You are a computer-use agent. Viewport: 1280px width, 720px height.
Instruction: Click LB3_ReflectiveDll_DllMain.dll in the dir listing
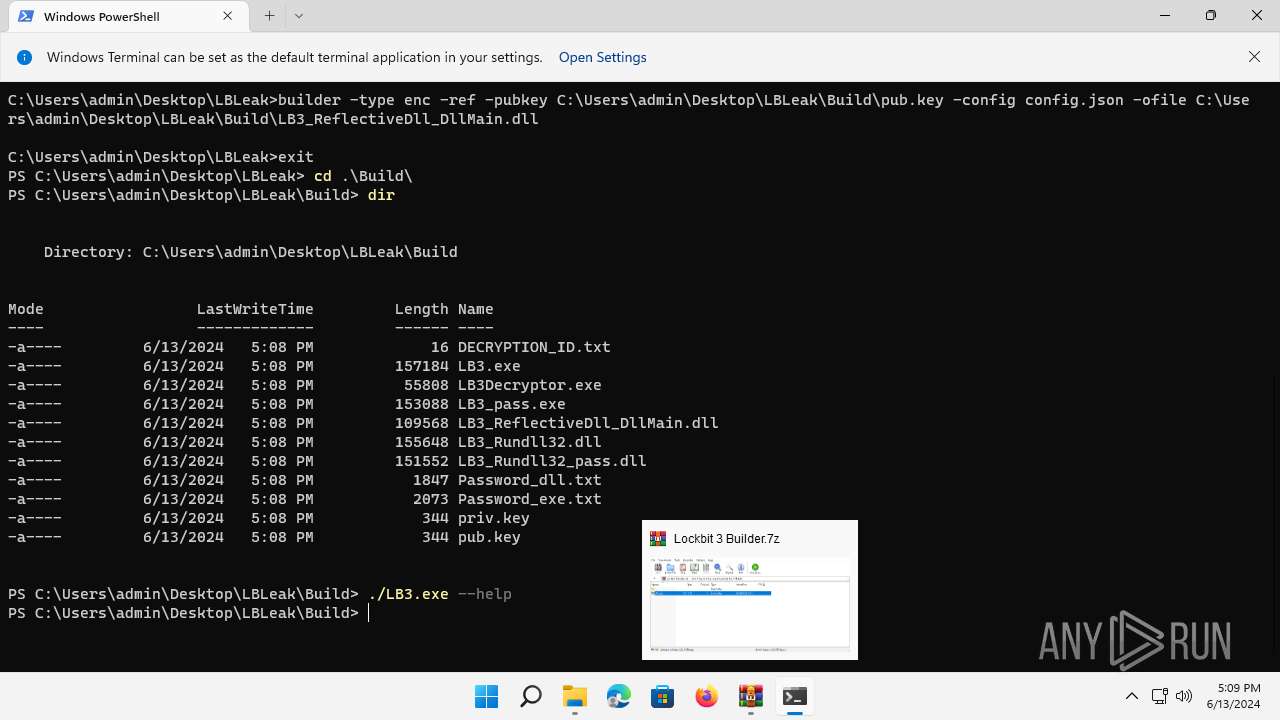pos(588,423)
